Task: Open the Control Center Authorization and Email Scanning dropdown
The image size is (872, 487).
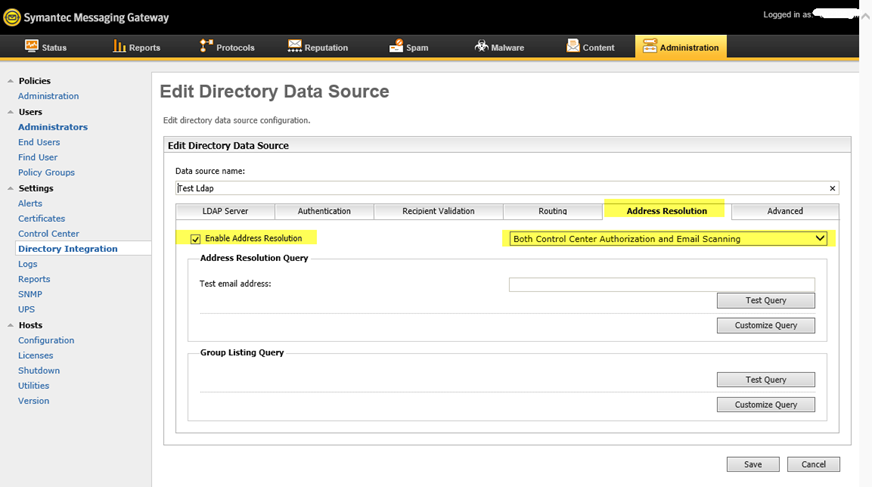Action: tap(668, 238)
